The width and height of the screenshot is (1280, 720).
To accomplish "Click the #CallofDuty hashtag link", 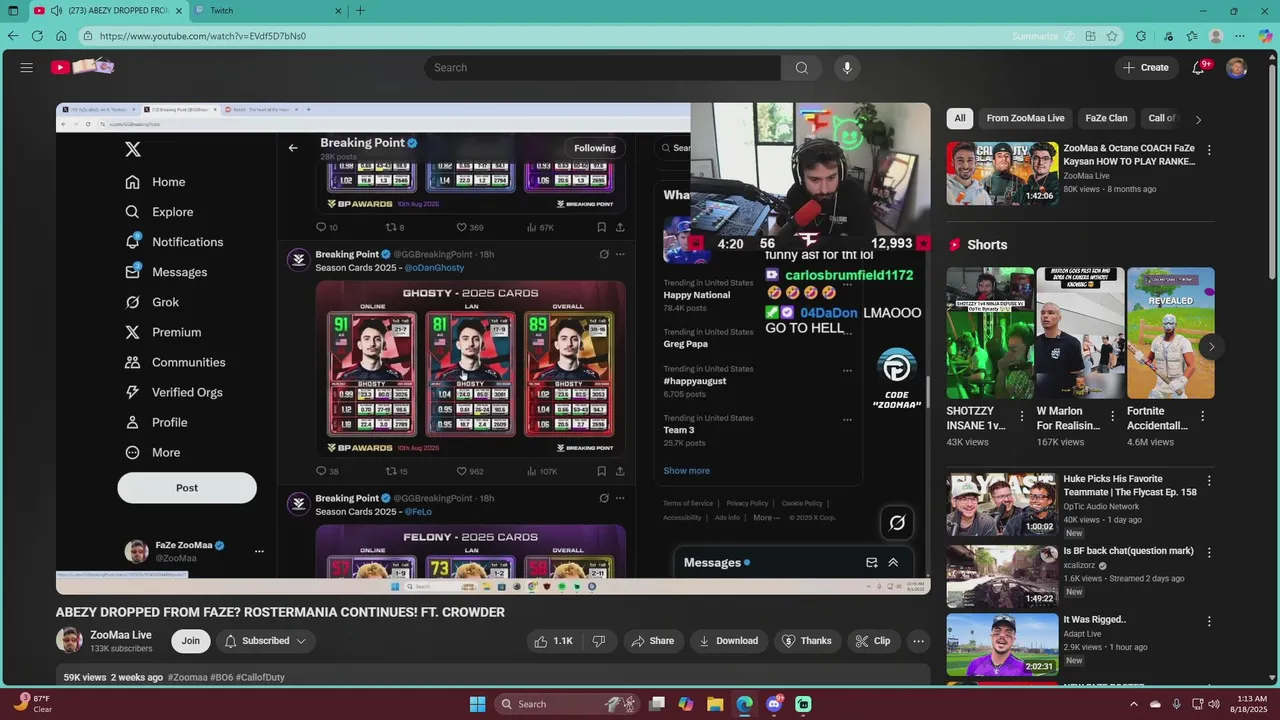I will (x=261, y=677).
